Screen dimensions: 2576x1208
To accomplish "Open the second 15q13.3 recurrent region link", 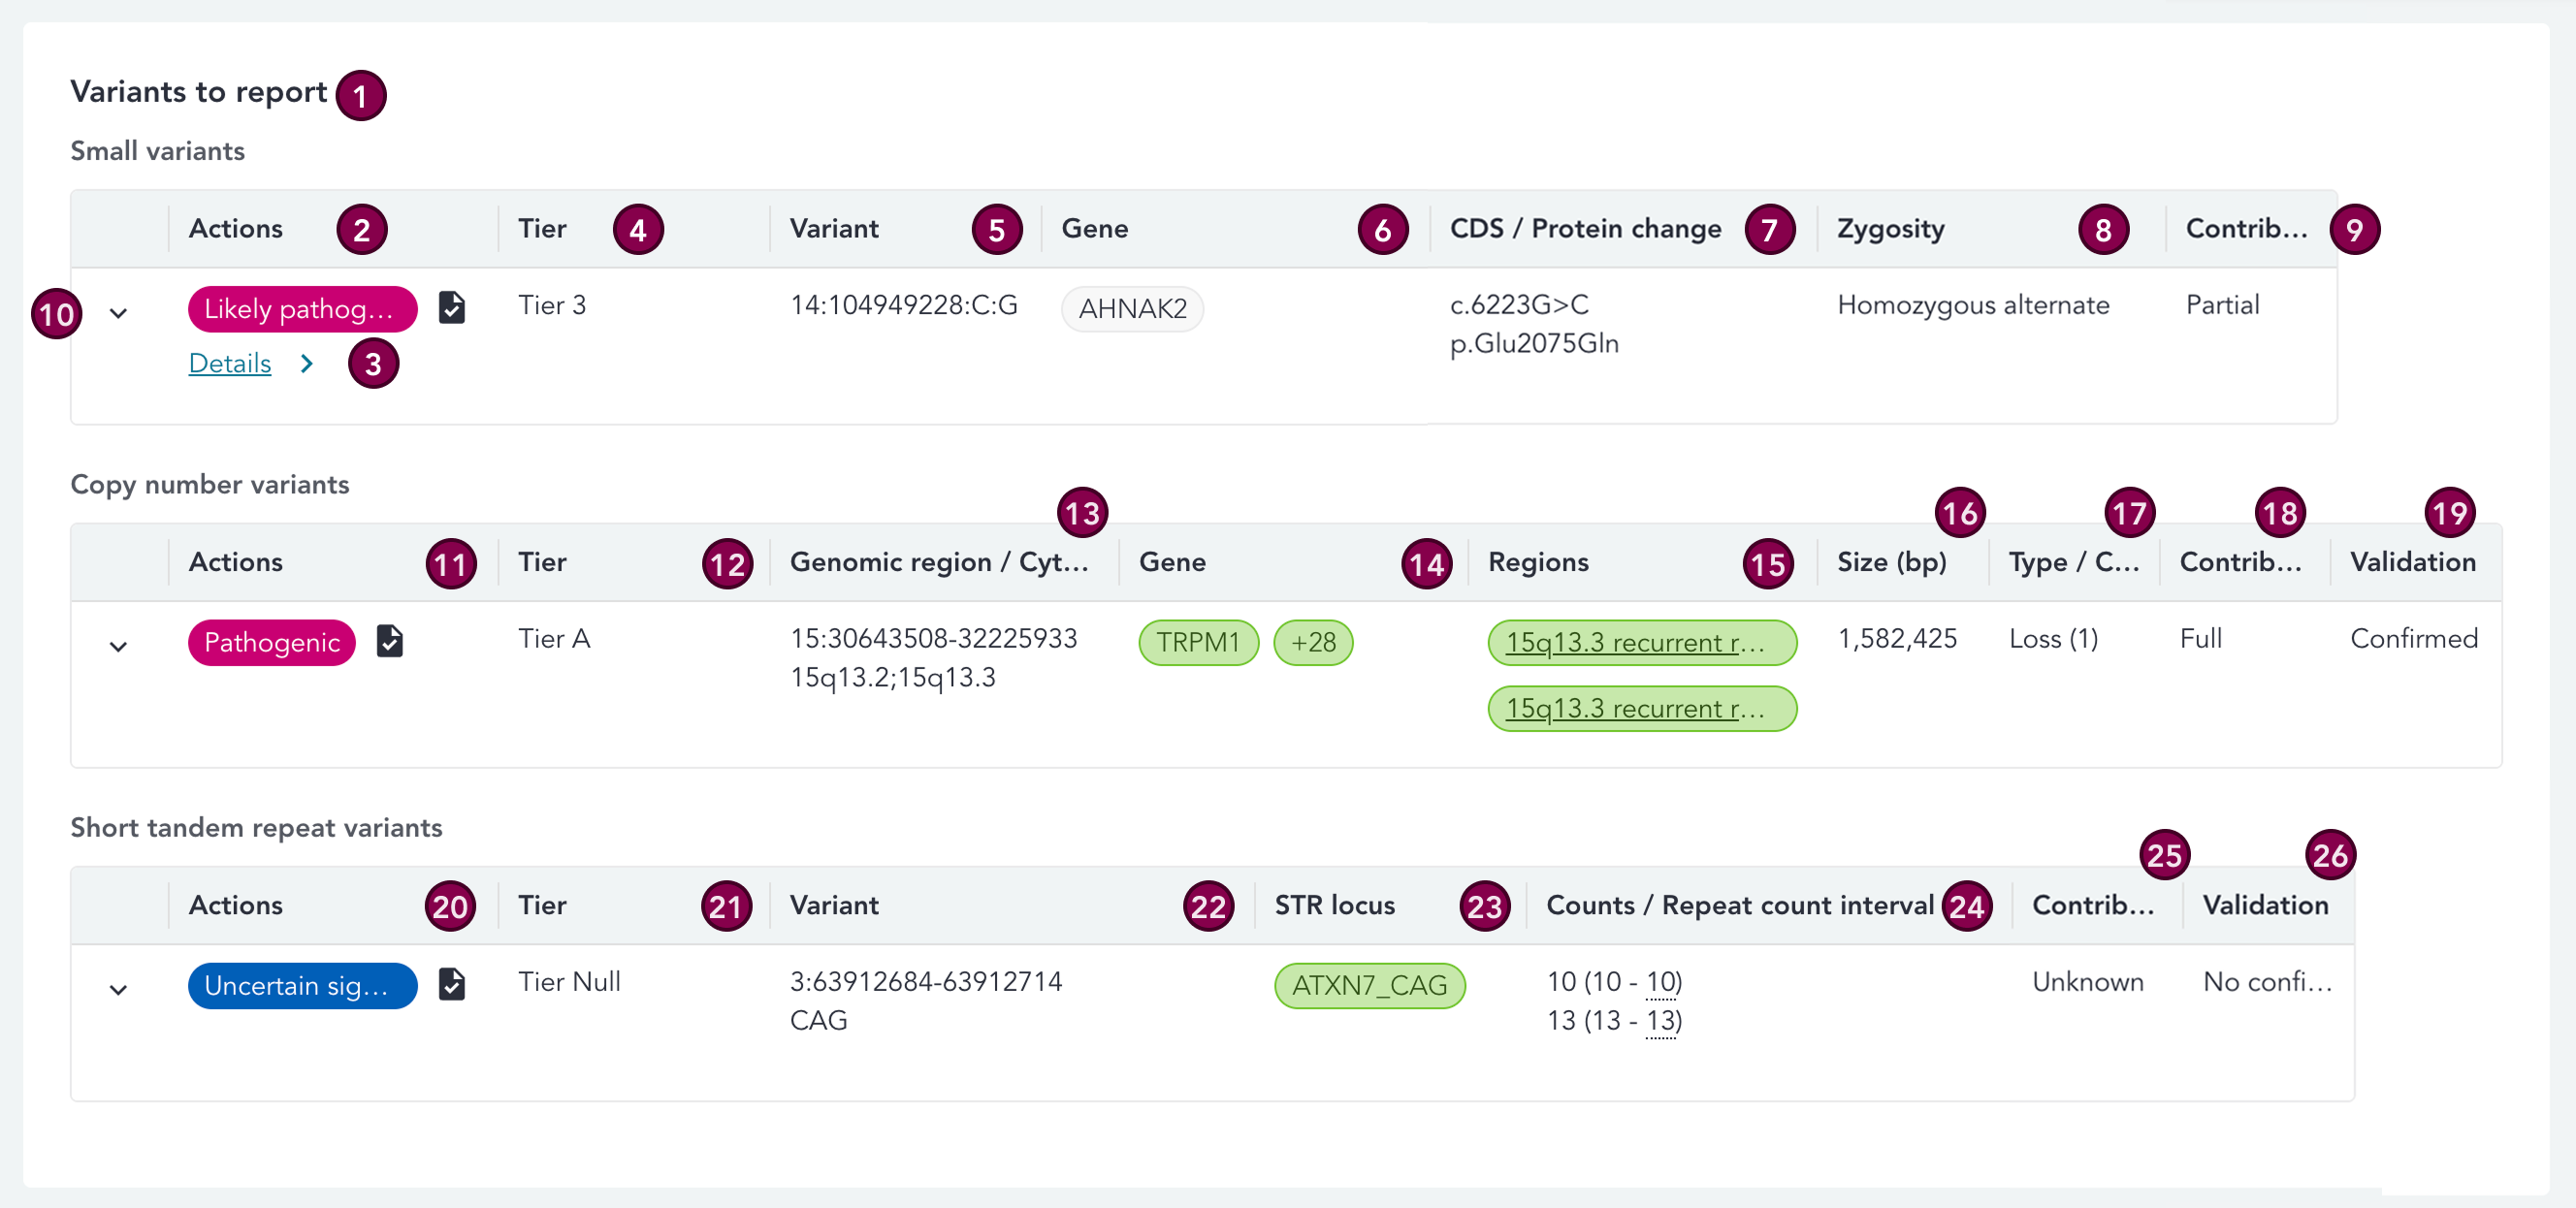I will tap(1634, 708).
